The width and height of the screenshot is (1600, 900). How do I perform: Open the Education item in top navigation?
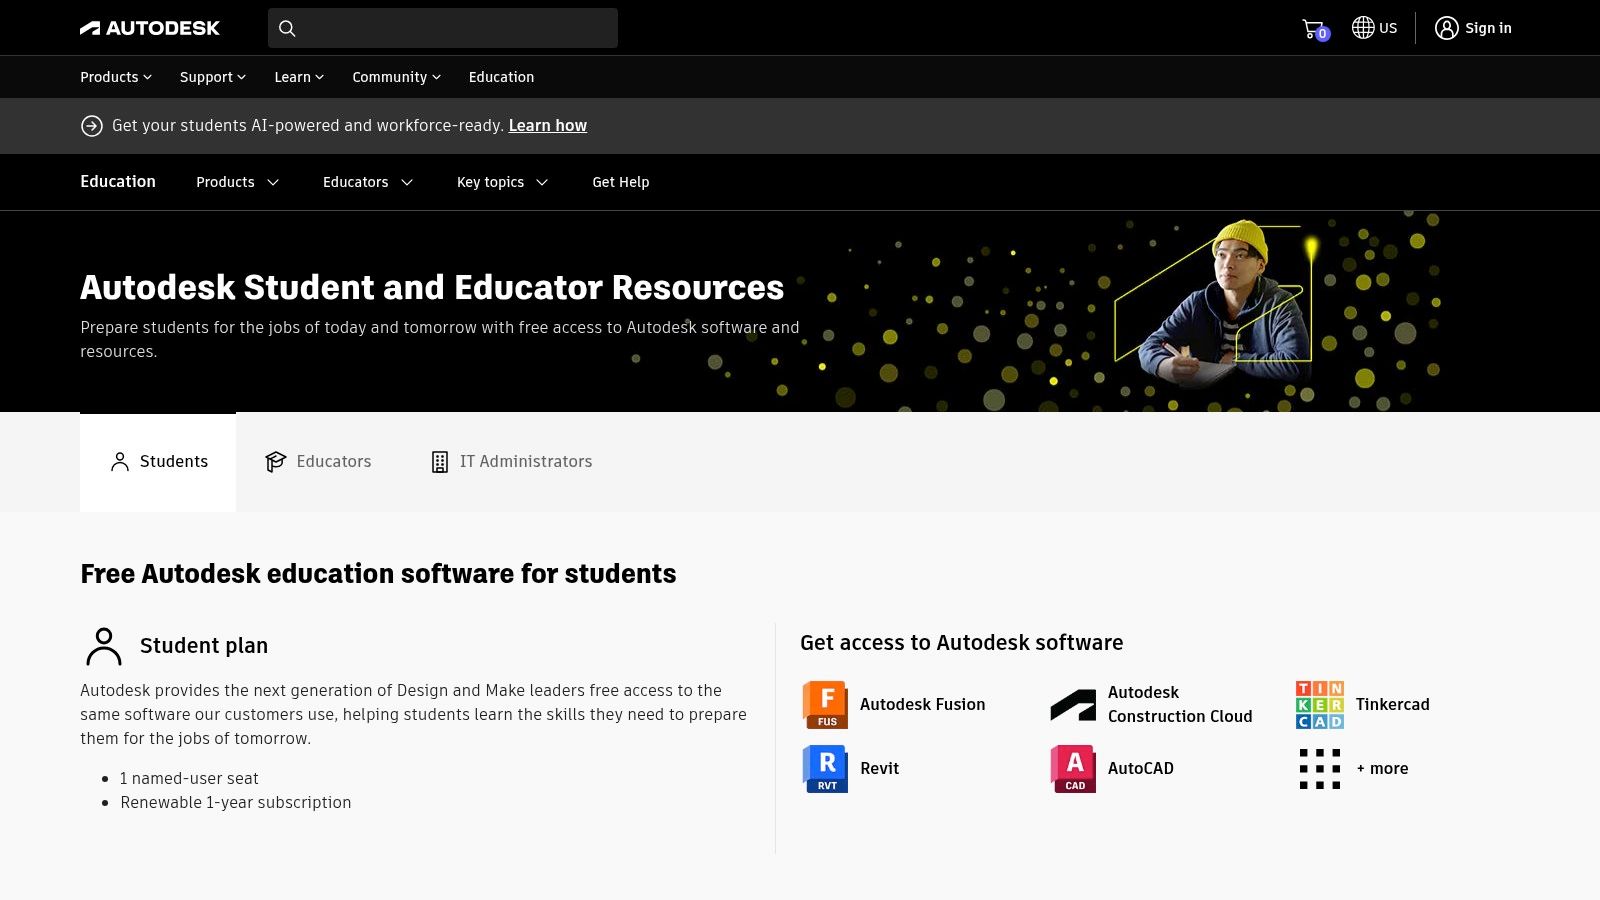point(501,77)
